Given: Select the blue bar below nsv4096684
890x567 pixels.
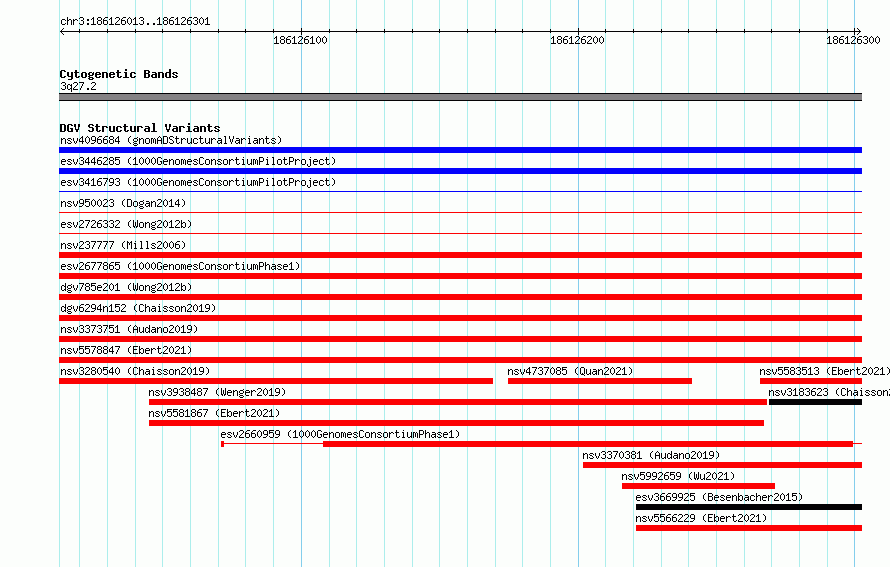Looking at the screenshot, I should coord(460,150).
